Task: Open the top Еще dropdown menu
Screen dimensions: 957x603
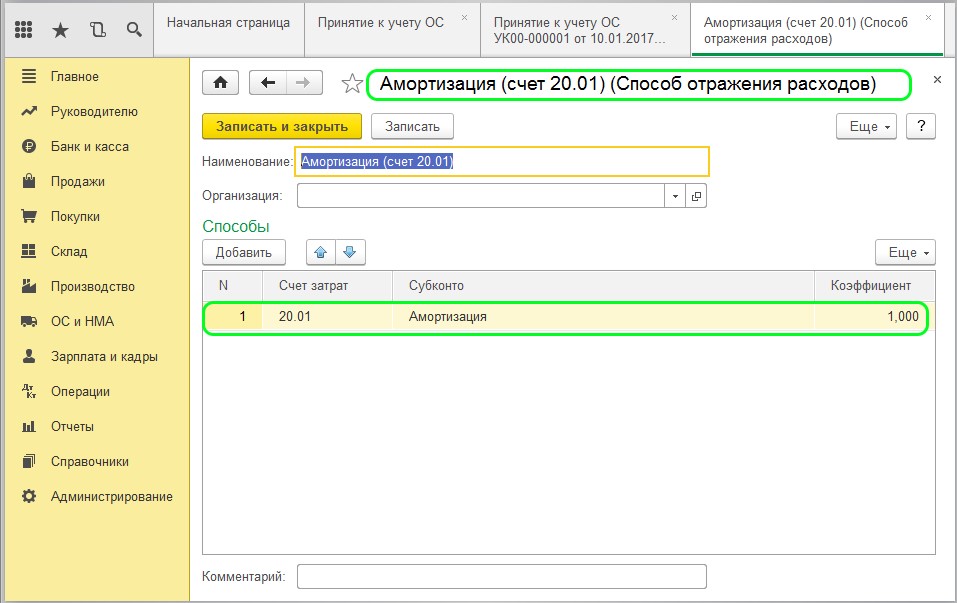Action: click(866, 126)
